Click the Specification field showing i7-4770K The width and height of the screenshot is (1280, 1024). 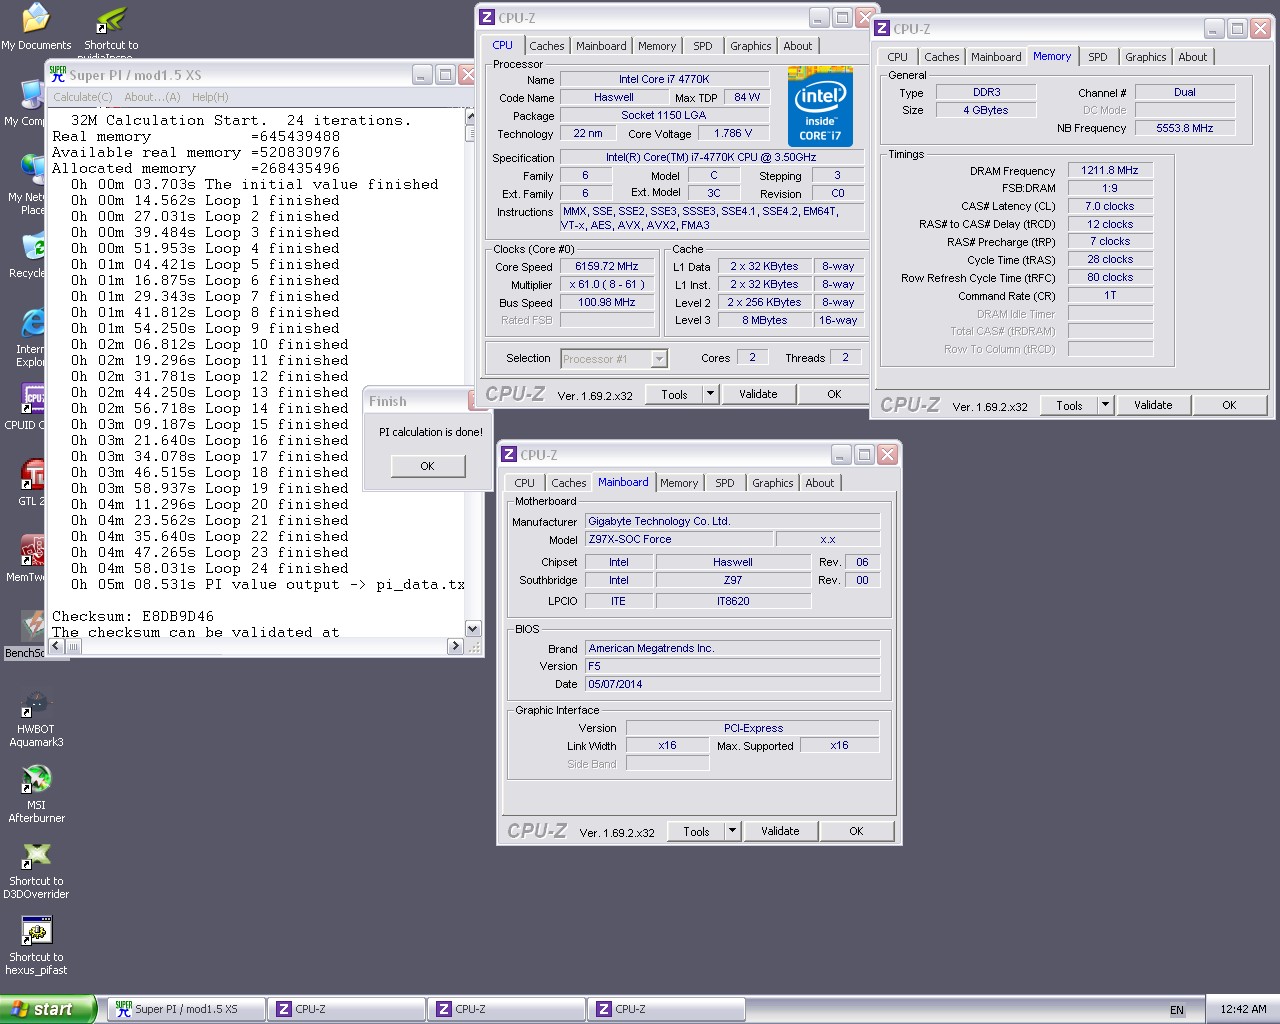pos(710,158)
